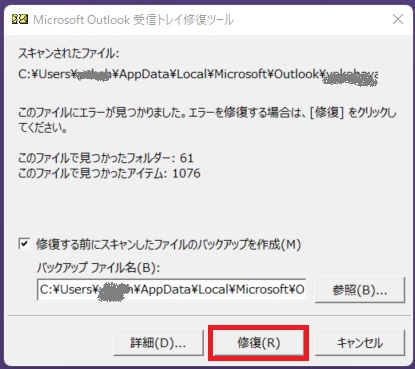Cancel with the キャンセル button

click(360, 343)
